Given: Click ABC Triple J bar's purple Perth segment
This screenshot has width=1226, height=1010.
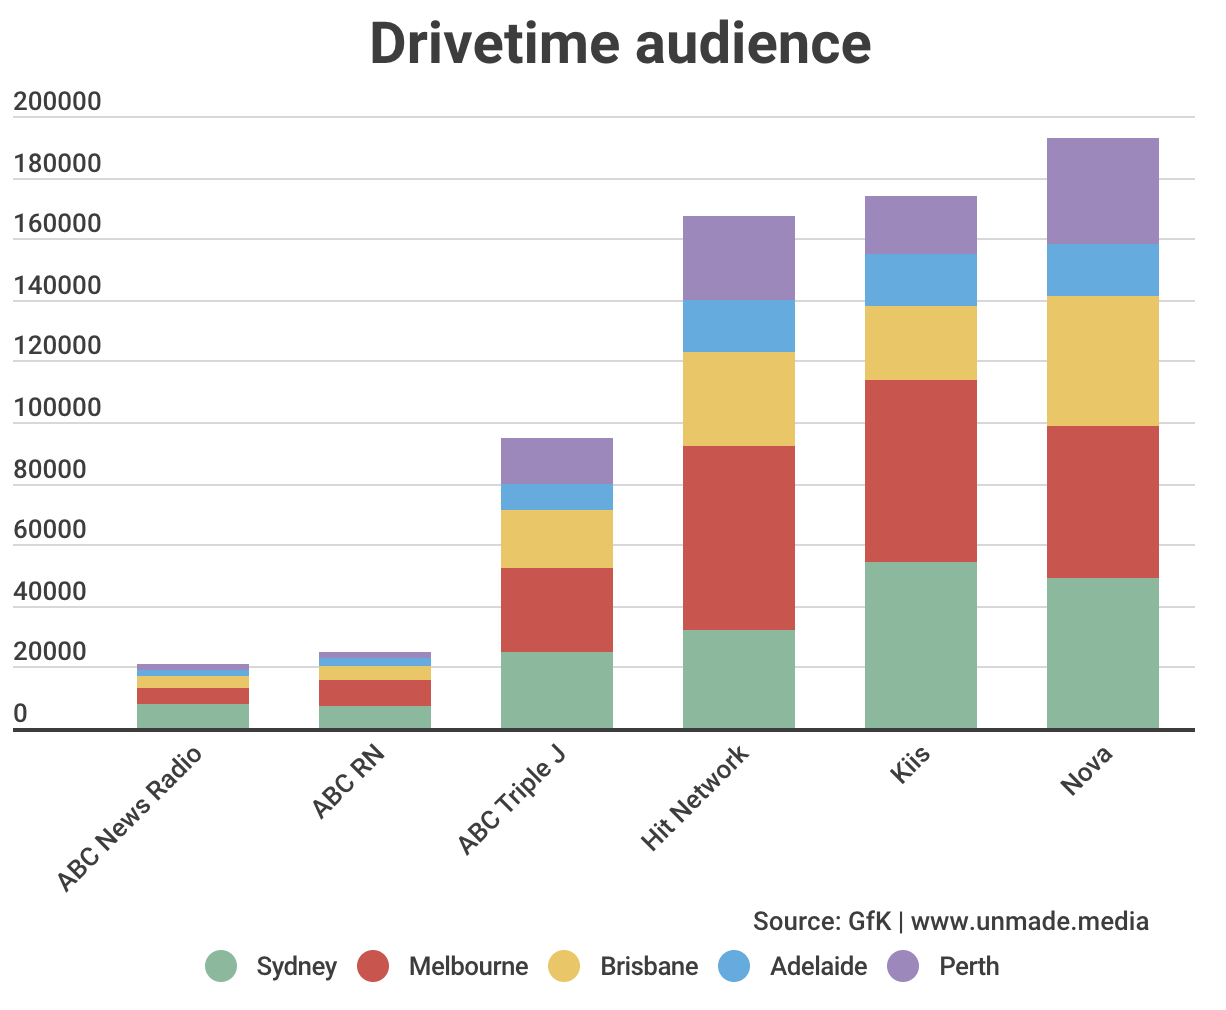Looking at the screenshot, I should 557,461.
